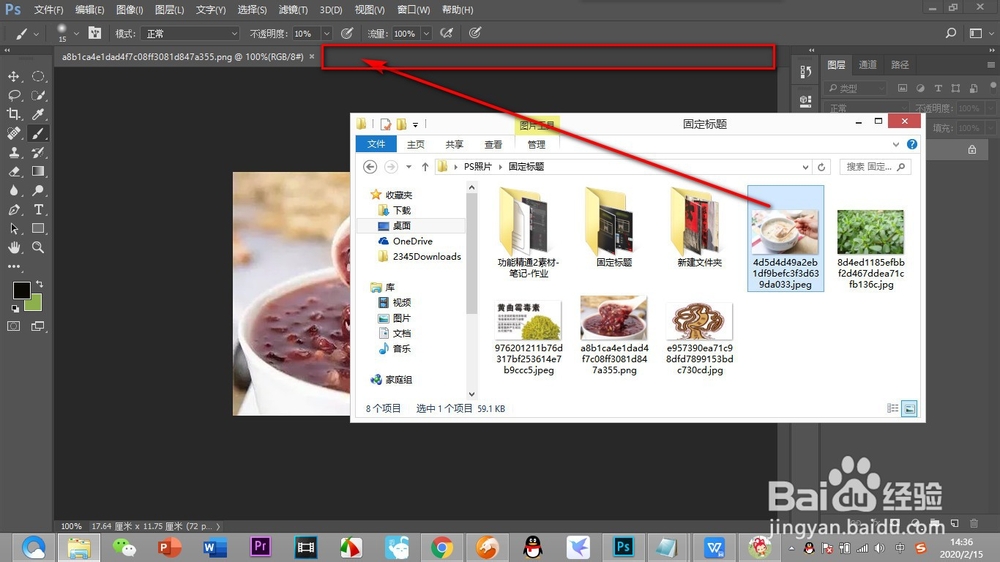This screenshot has width=1000, height=562.
Task: Open Chrome from the taskbar
Action: point(441,547)
